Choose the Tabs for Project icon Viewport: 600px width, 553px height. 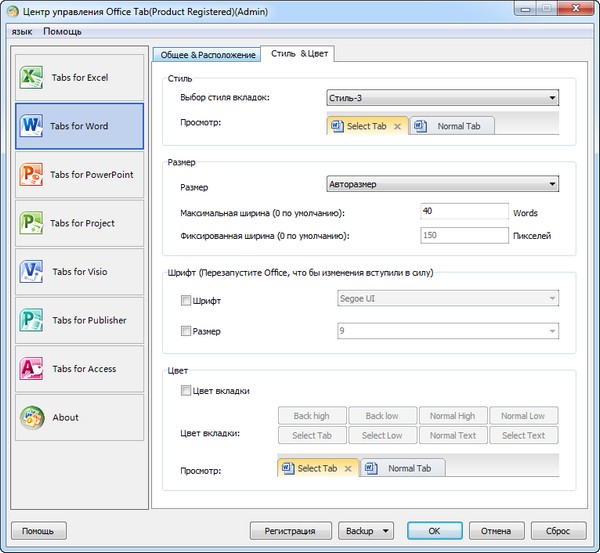click(x=32, y=224)
